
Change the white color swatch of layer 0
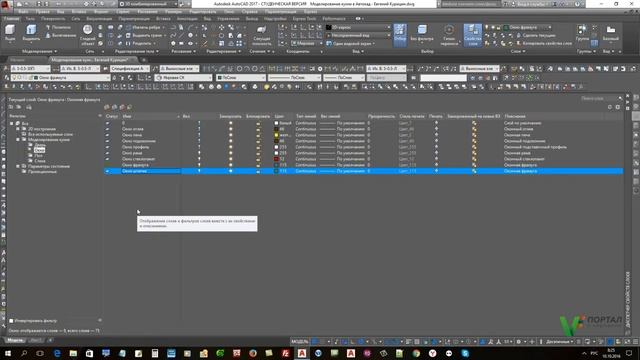pyautogui.click(x=276, y=123)
